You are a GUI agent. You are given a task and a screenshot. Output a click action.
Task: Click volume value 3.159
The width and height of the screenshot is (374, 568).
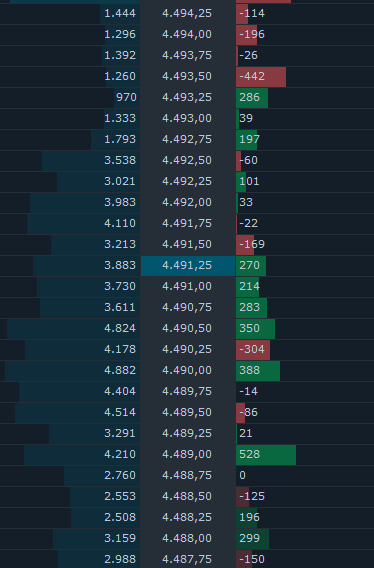[120, 539]
